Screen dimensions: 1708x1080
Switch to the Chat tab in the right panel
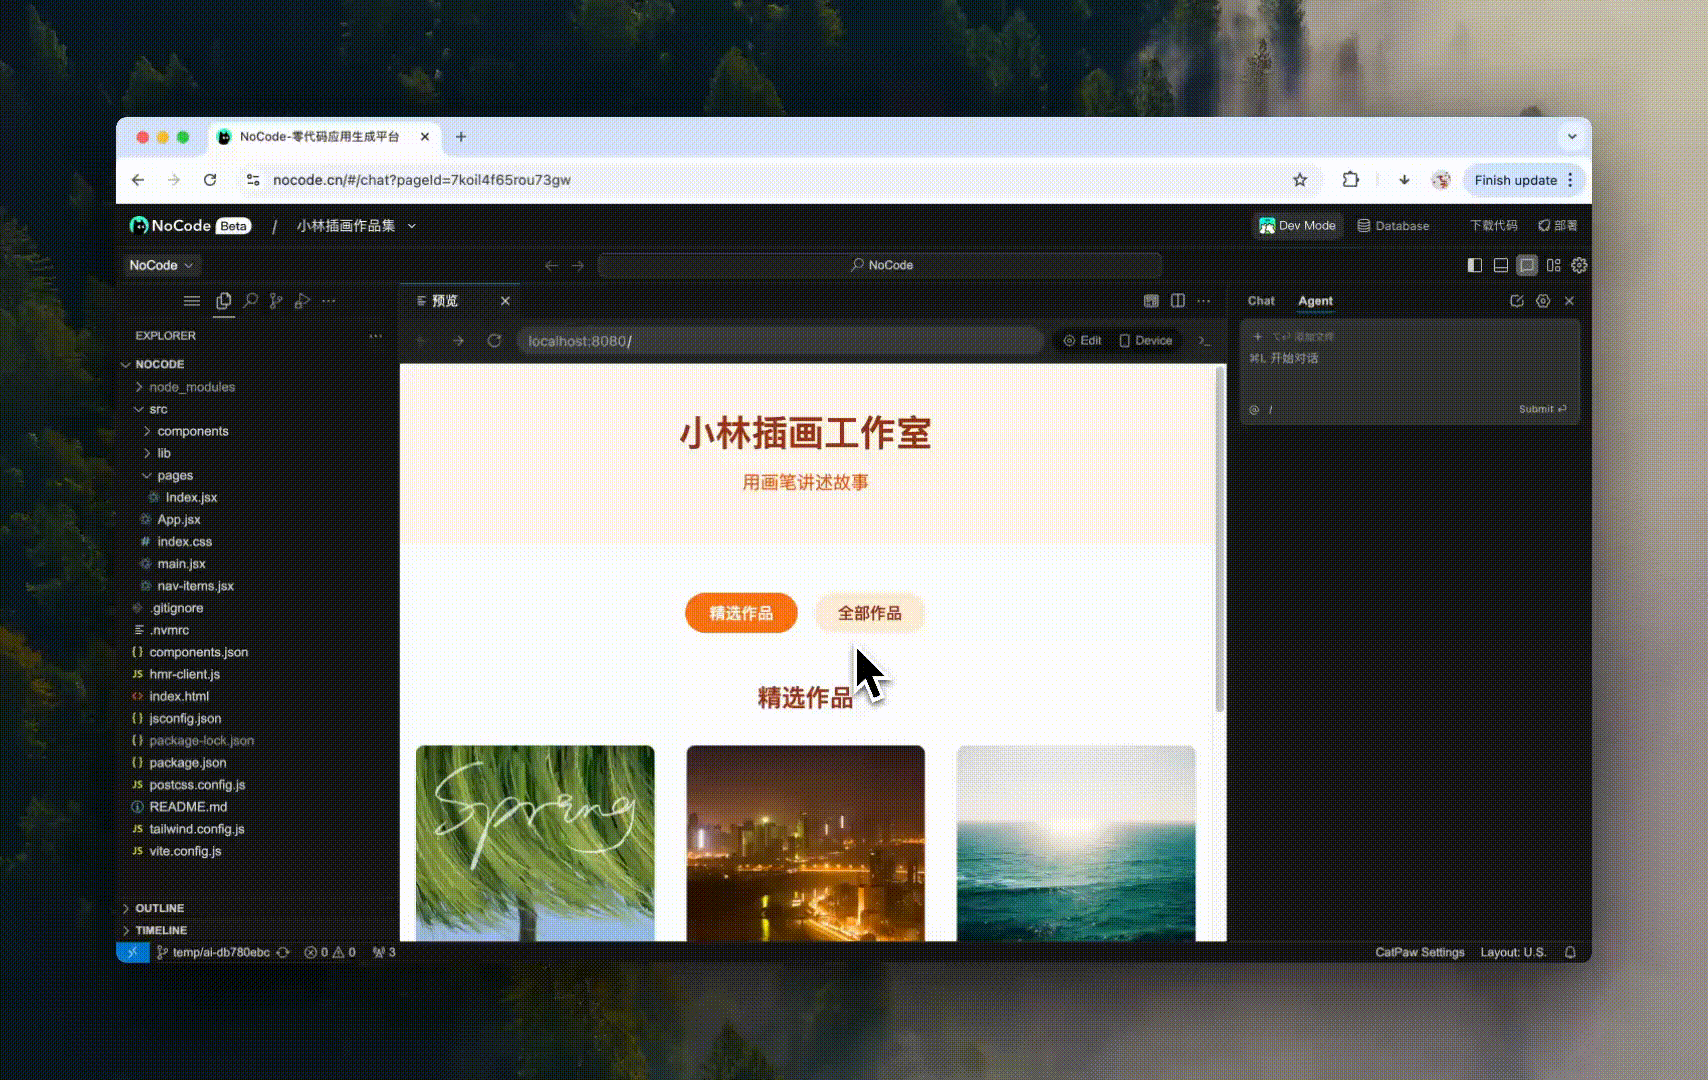[x=1260, y=301]
